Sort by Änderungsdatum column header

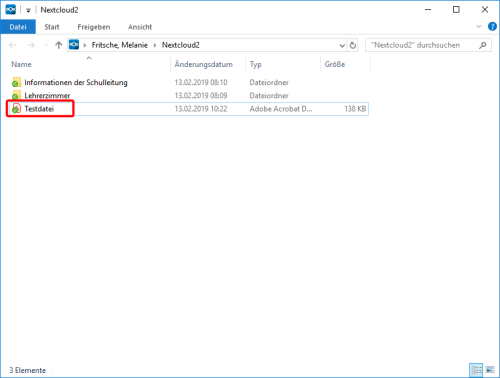204,64
